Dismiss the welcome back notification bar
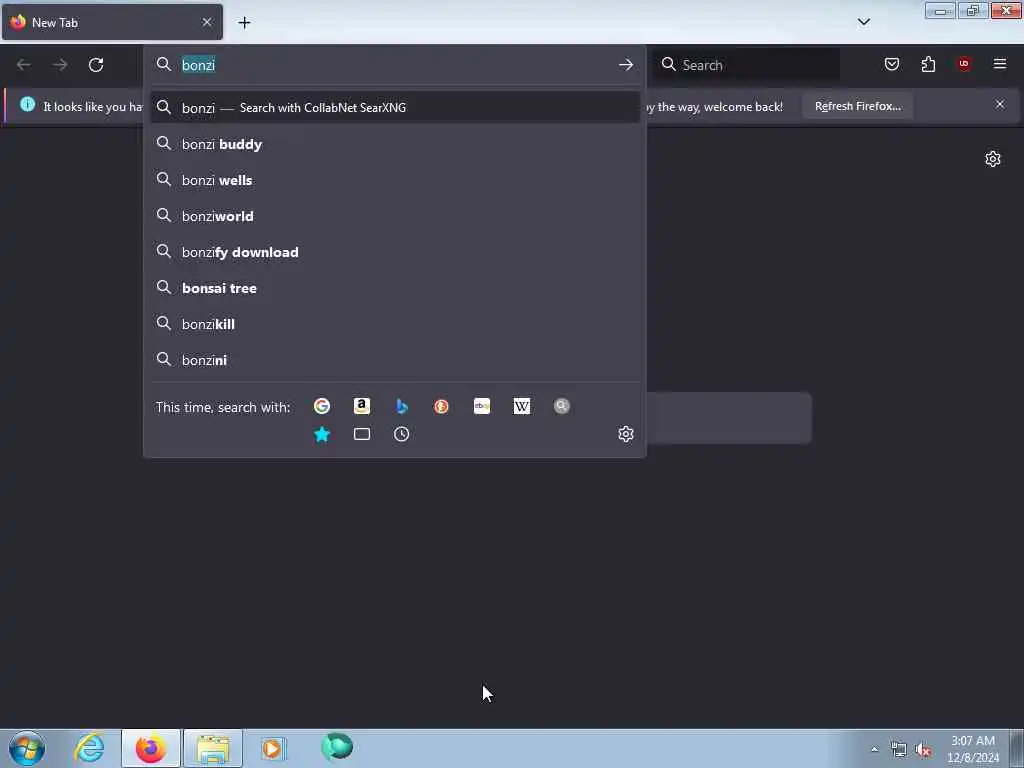This screenshot has height=768, width=1024. [x=1000, y=104]
